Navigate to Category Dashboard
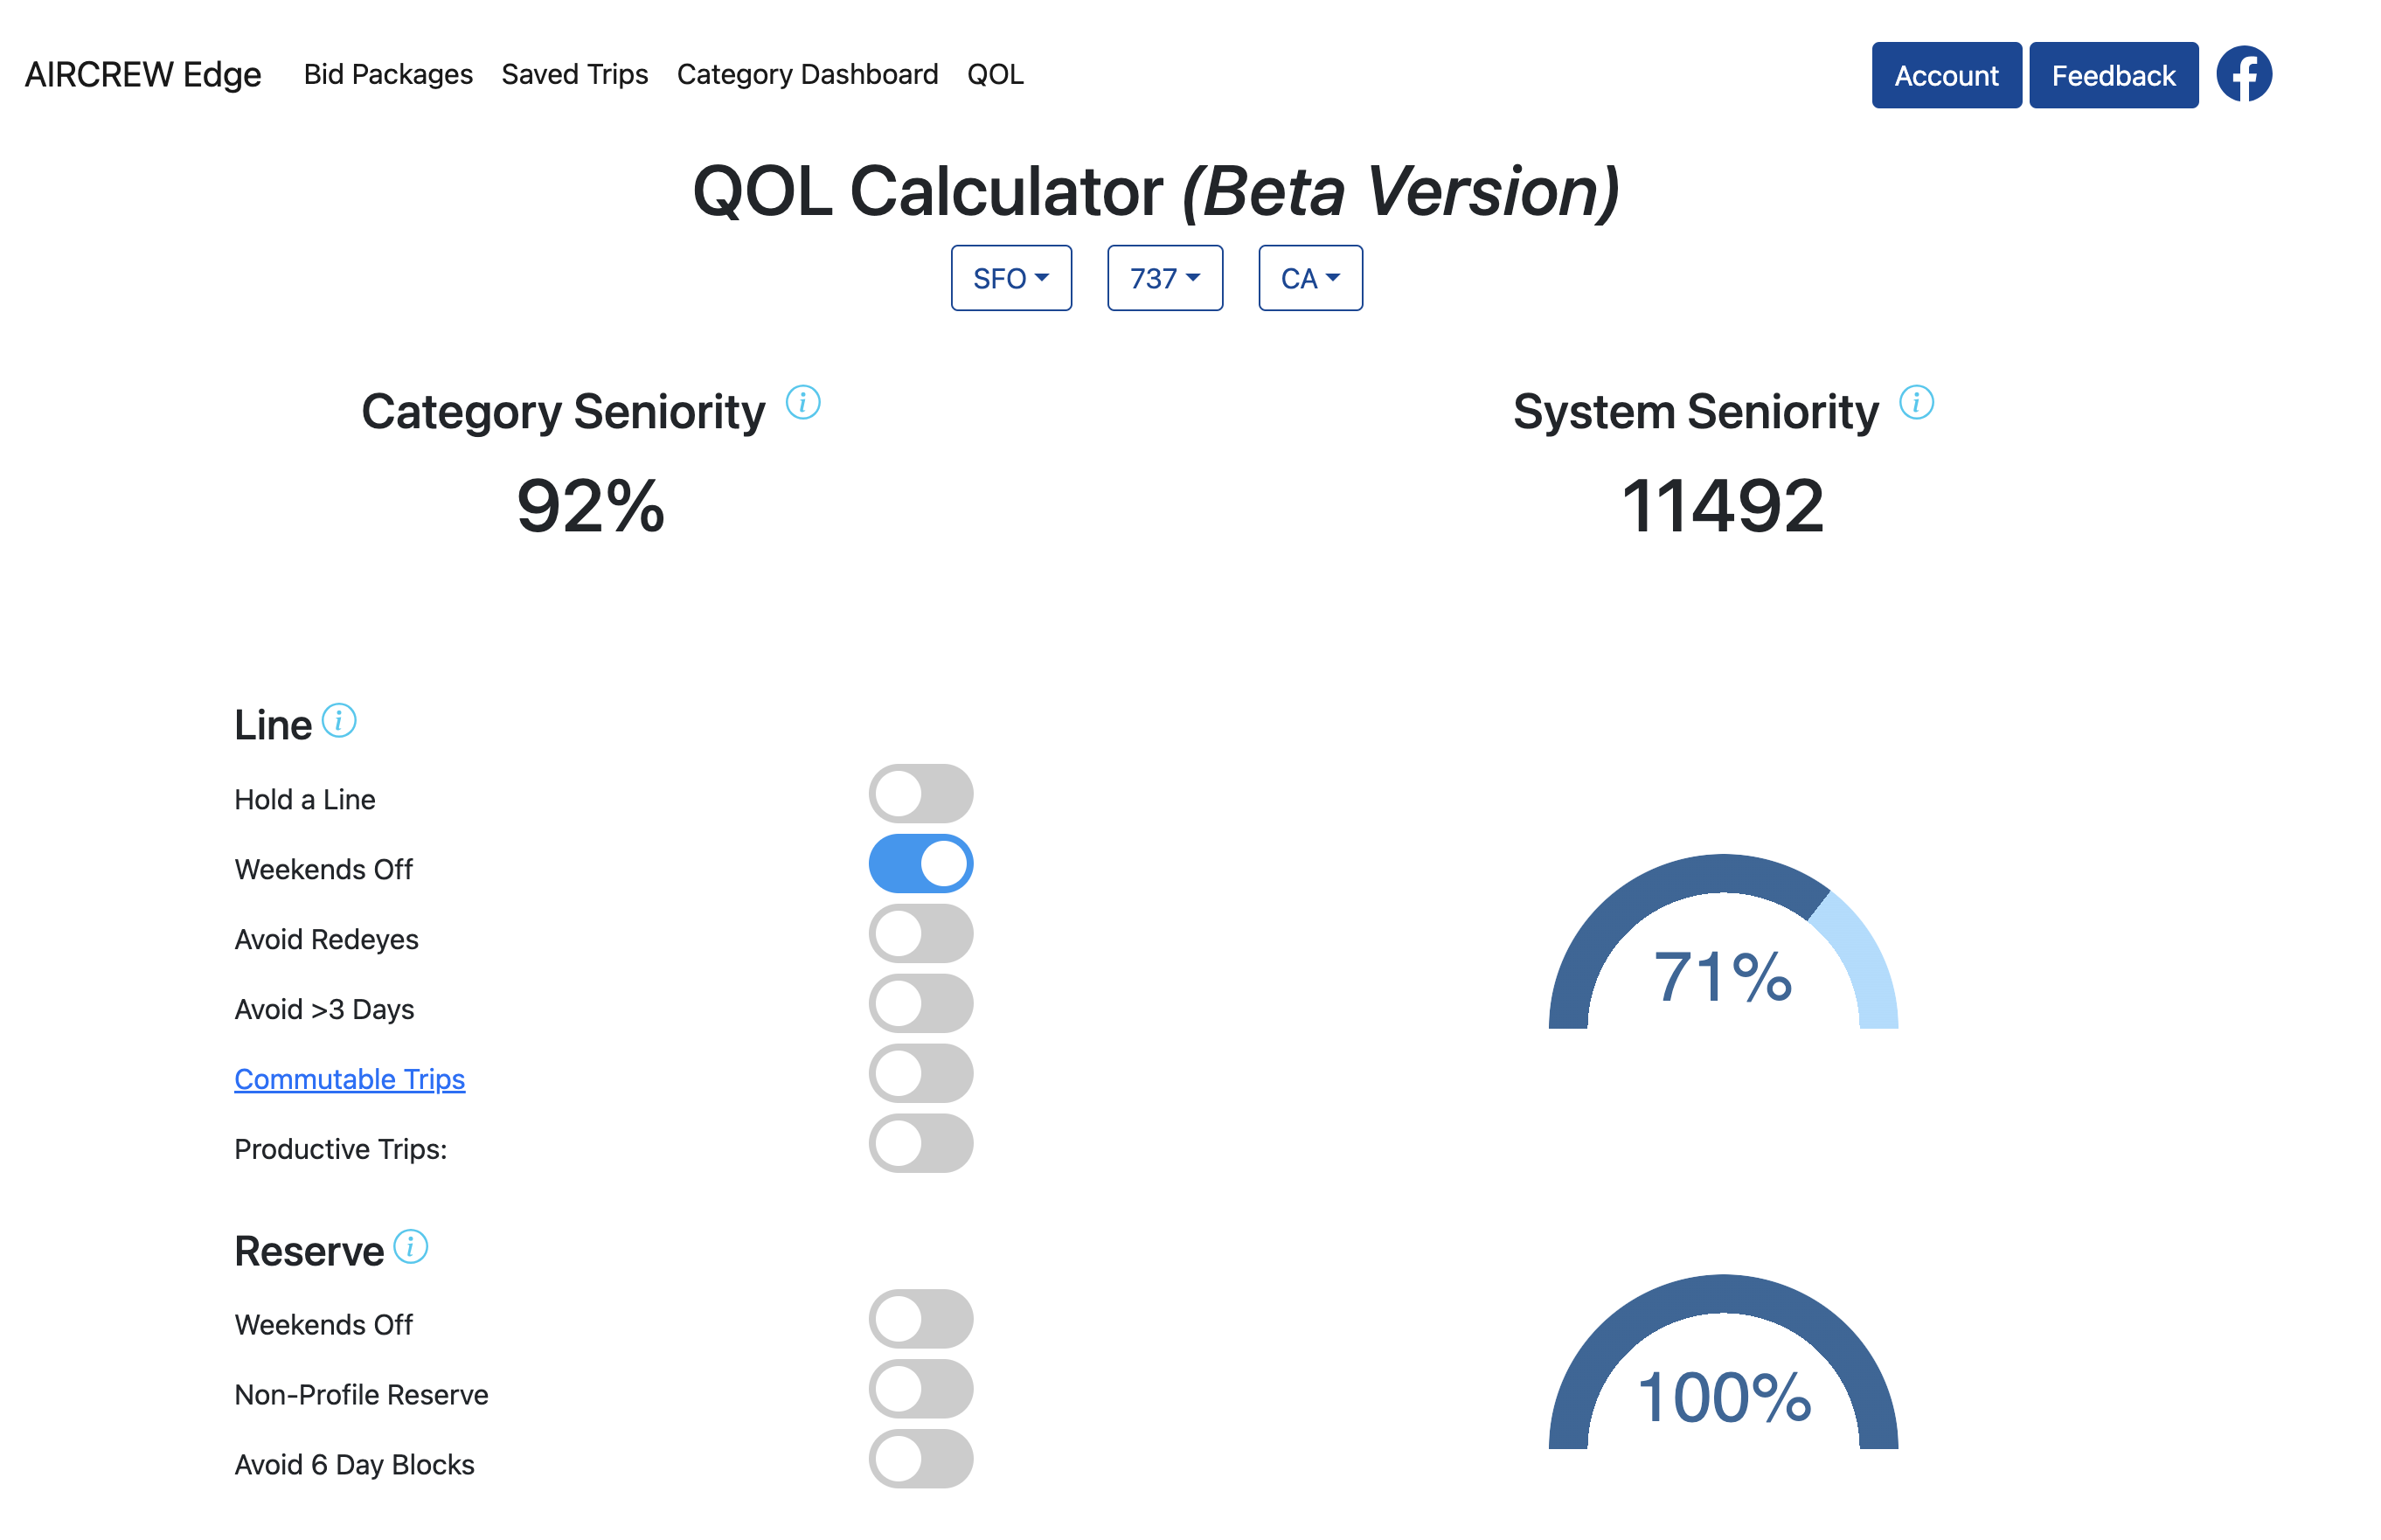This screenshot has width=2381, height=1540. click(807, 74)
